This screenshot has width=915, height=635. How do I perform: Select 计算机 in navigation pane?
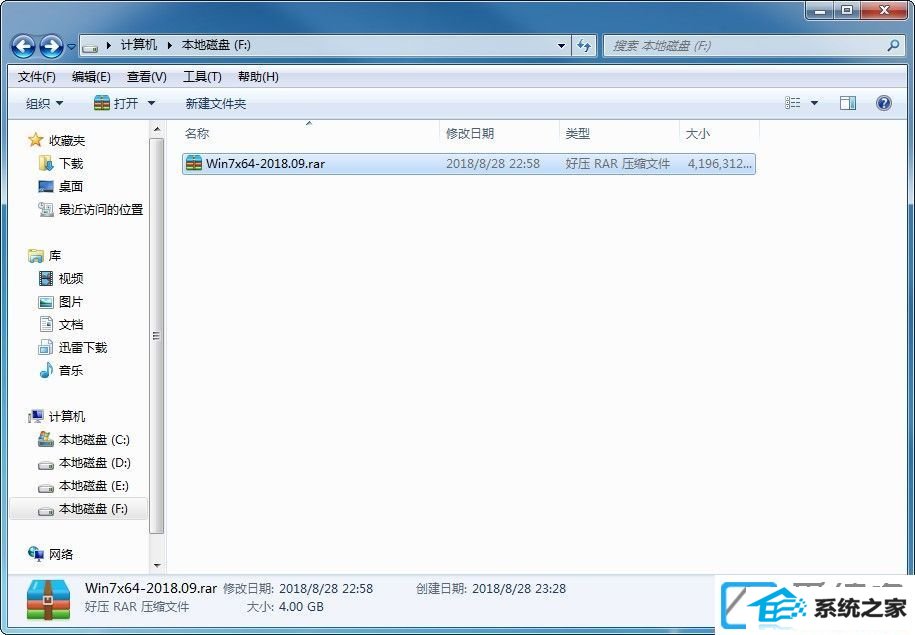pyautogui.click(x=67, y=416)
